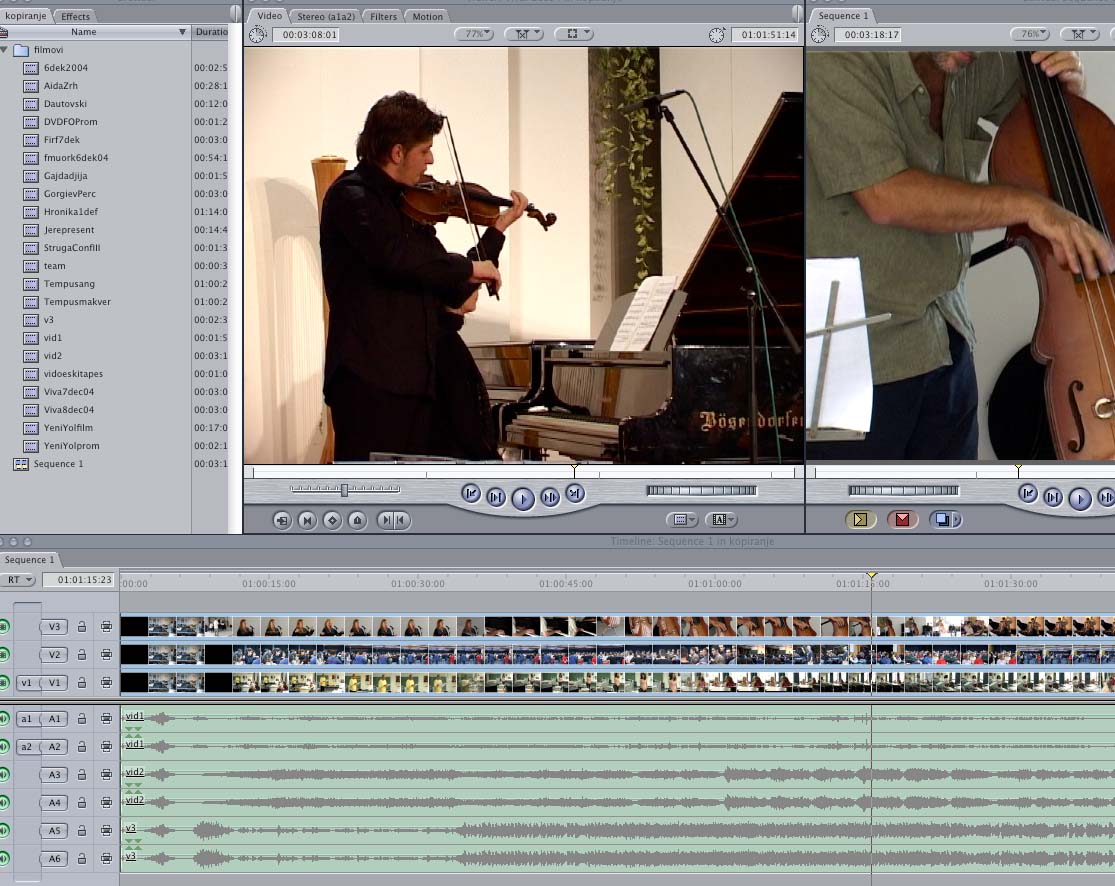
Task: Toggle Auto Select on A1 track
Action: 106,719
